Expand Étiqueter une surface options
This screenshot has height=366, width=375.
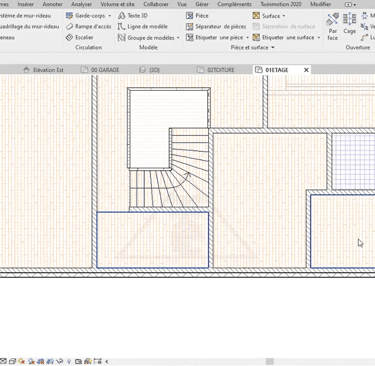(x=319, y=38)
